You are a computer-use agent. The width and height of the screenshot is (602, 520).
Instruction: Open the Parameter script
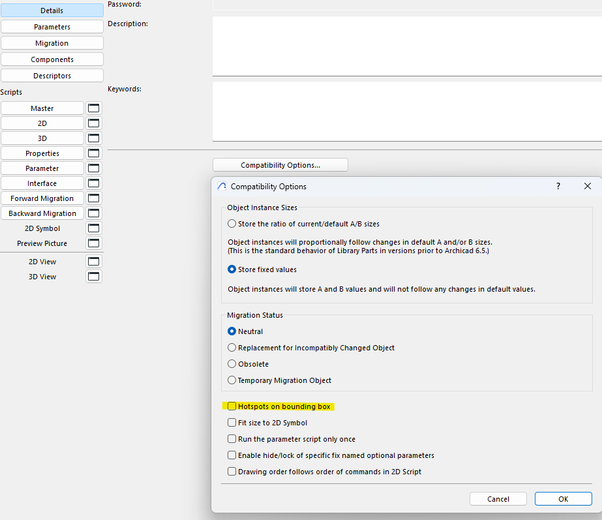click(42, 168)
